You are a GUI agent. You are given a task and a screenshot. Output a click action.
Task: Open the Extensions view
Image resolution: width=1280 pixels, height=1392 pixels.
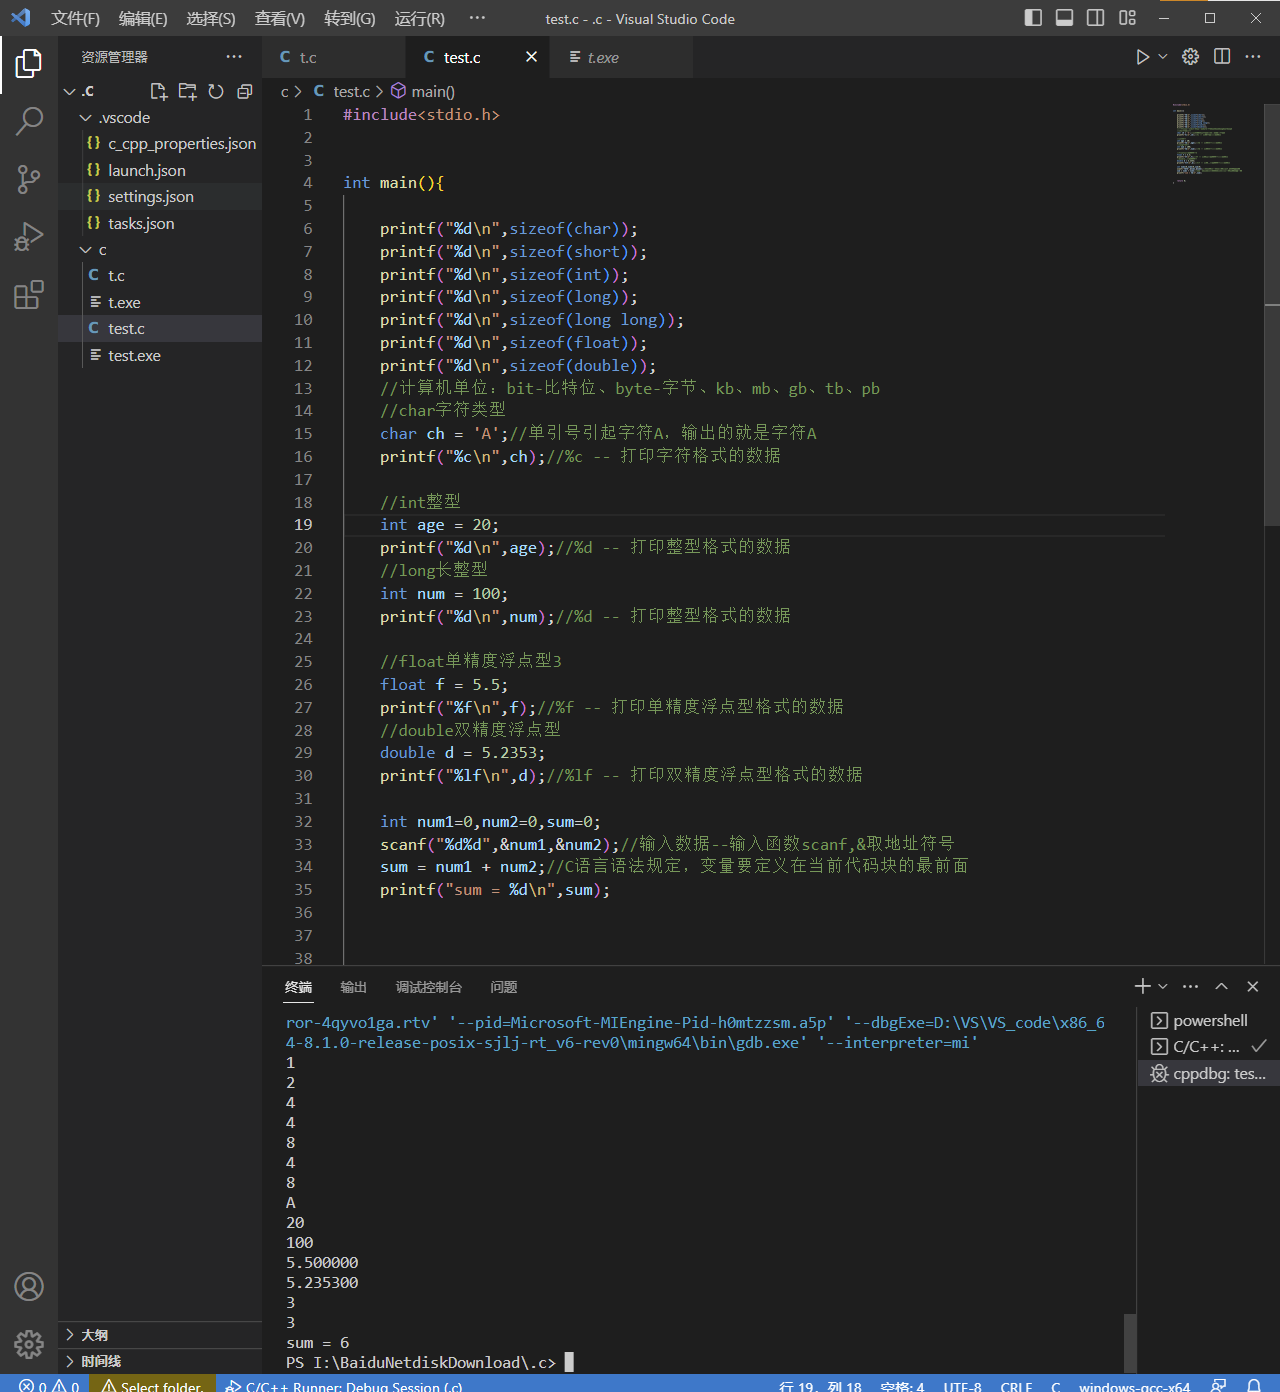(x=29, y=295)
